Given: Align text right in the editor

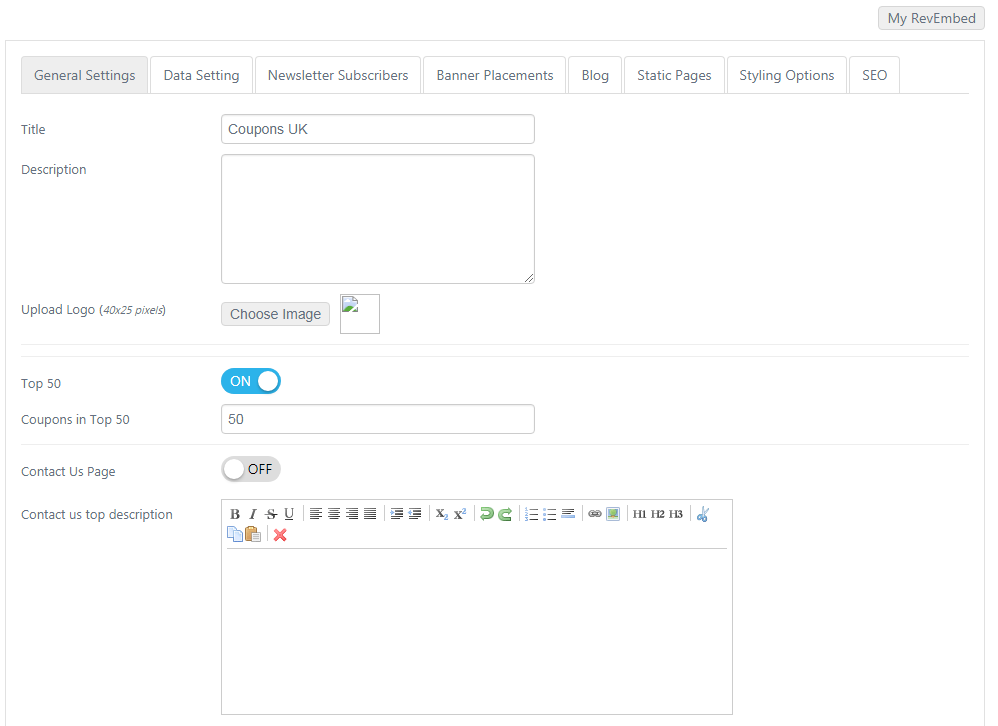Looking at the screenshot, I should click(x=352, y=514).
